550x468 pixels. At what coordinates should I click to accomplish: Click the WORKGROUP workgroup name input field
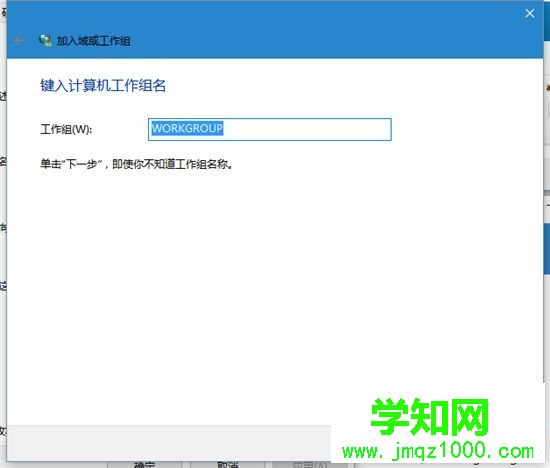pos(269,129)
